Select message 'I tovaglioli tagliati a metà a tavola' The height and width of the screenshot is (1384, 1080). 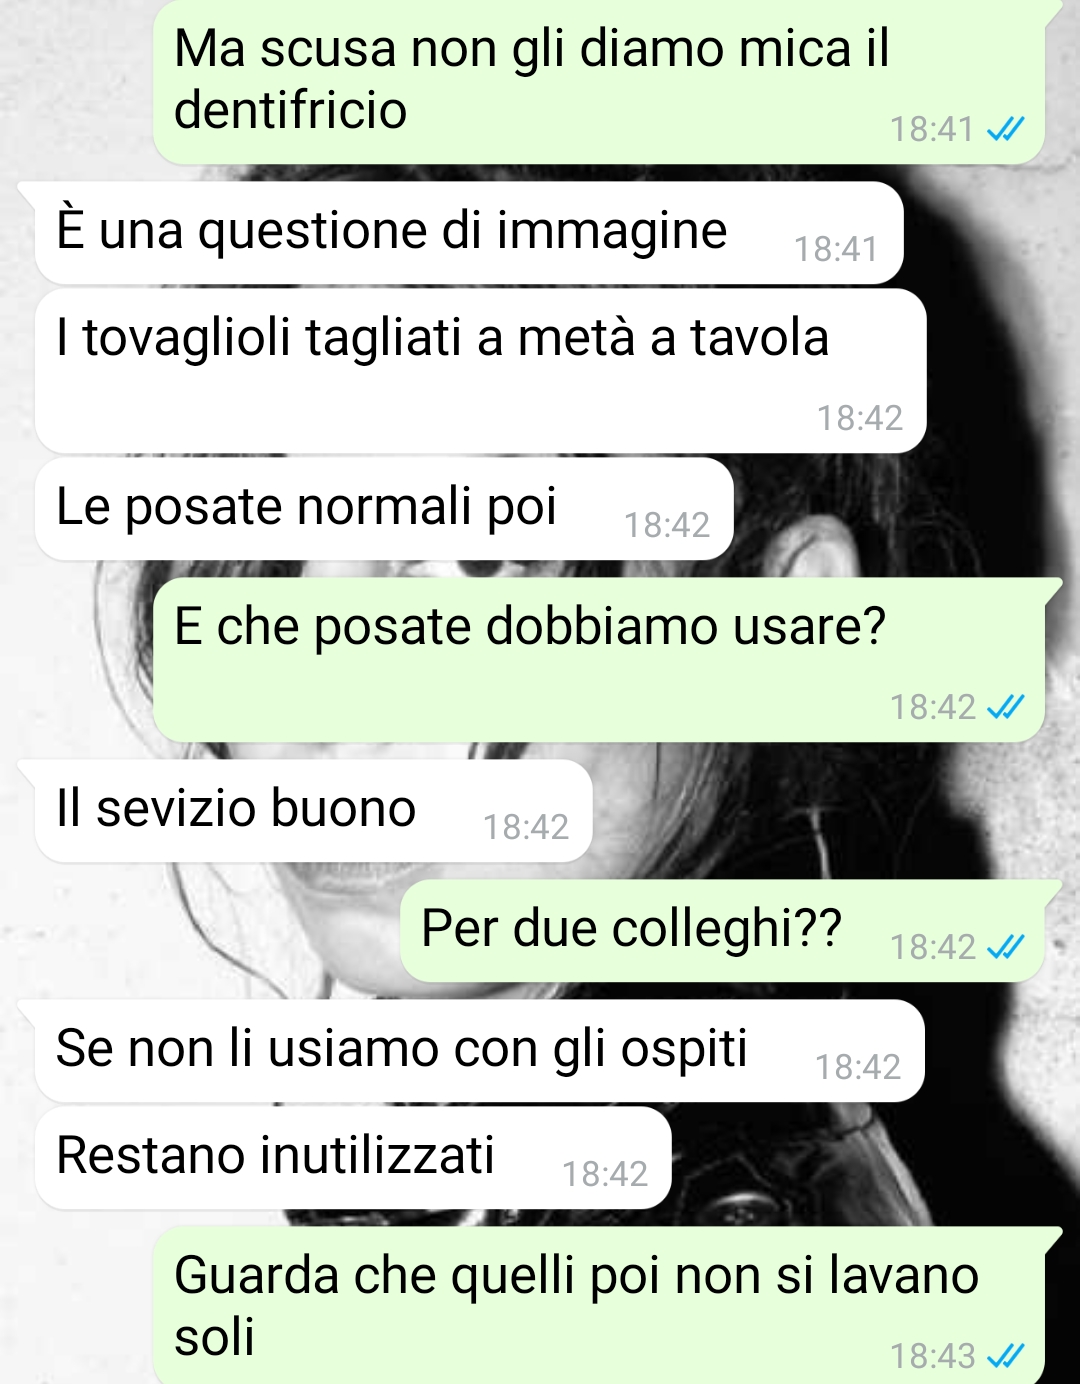pos(480,370)
